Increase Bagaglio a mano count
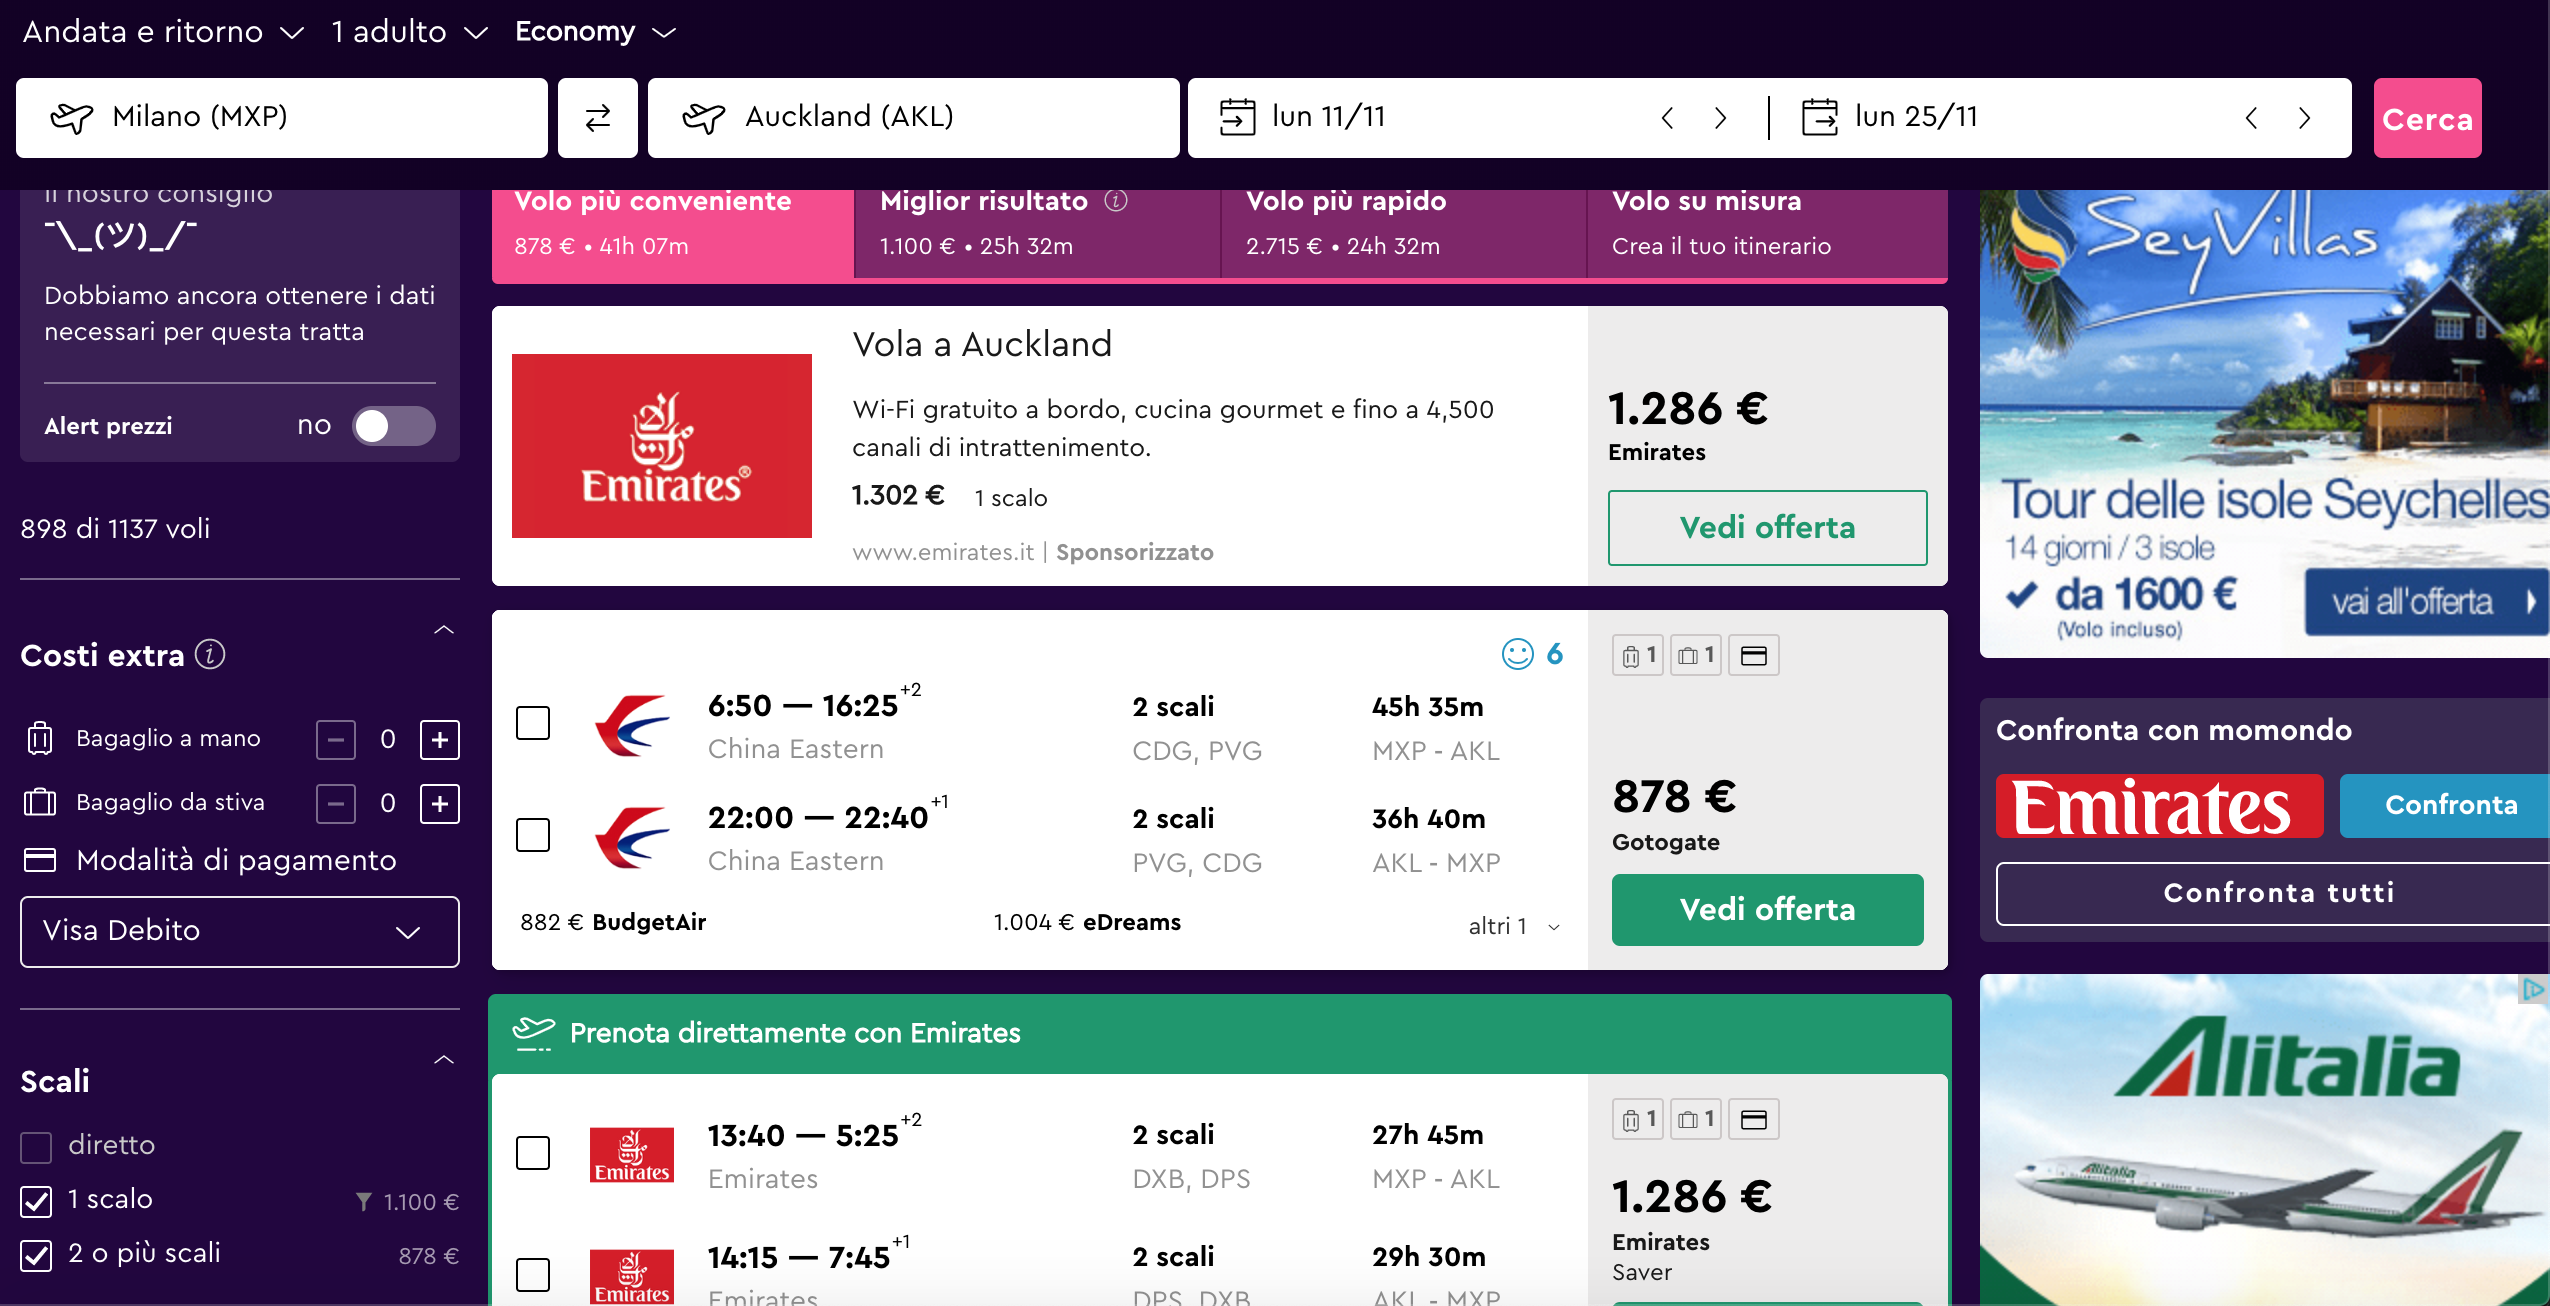This screenshot has height=1306, width=2550. (x=440, y=740)
